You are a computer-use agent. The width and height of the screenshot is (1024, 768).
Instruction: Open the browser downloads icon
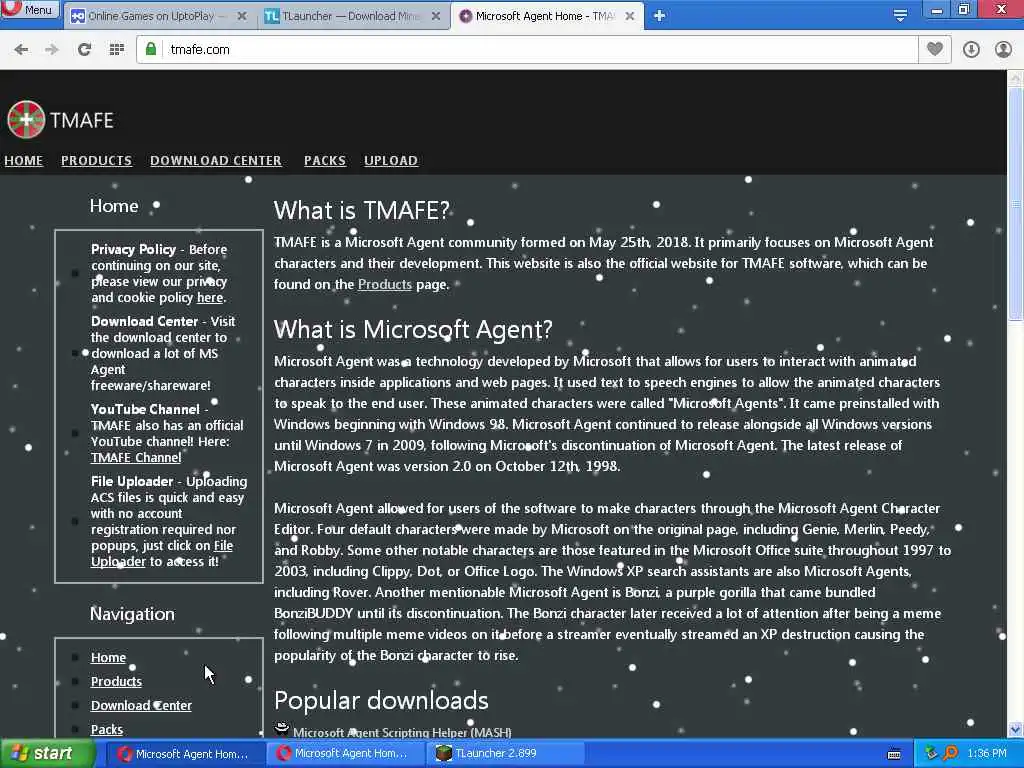[971, 50]
